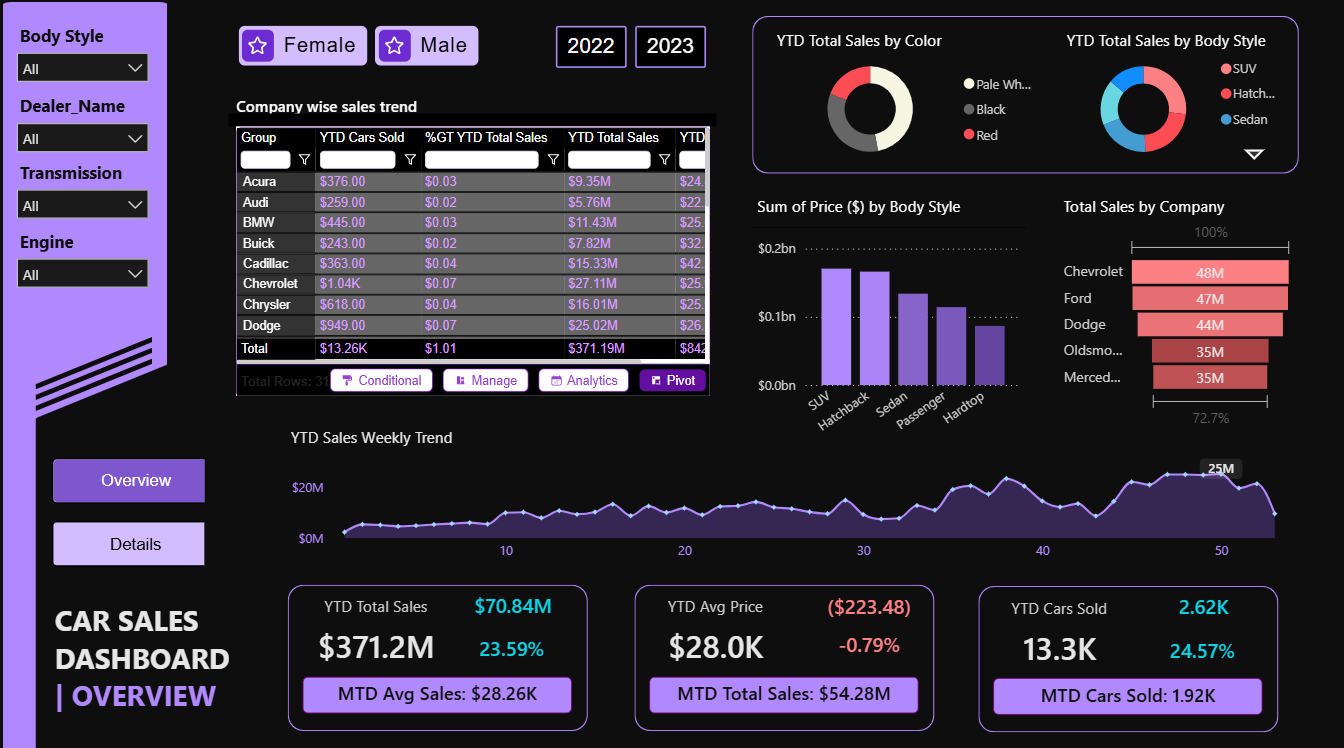Click the star icon on Female button
The height and width of the screenshot is (748, 1344).
[x=258, y=45]
